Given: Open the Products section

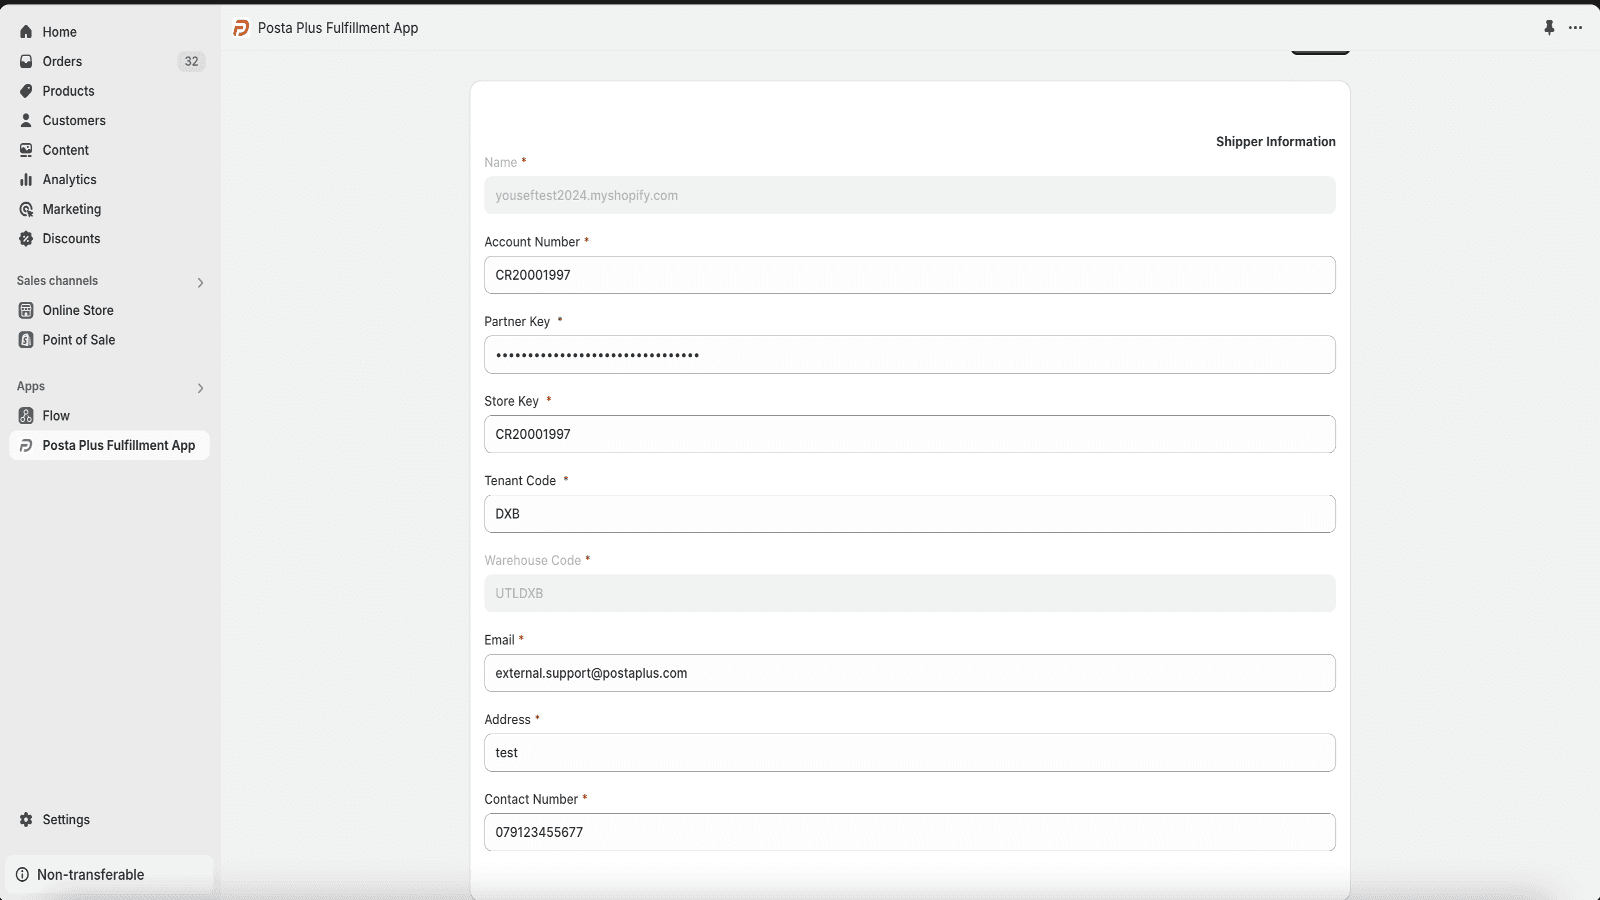Looking at the screenshot, I should pyautogui.click(x=68, y=91).
